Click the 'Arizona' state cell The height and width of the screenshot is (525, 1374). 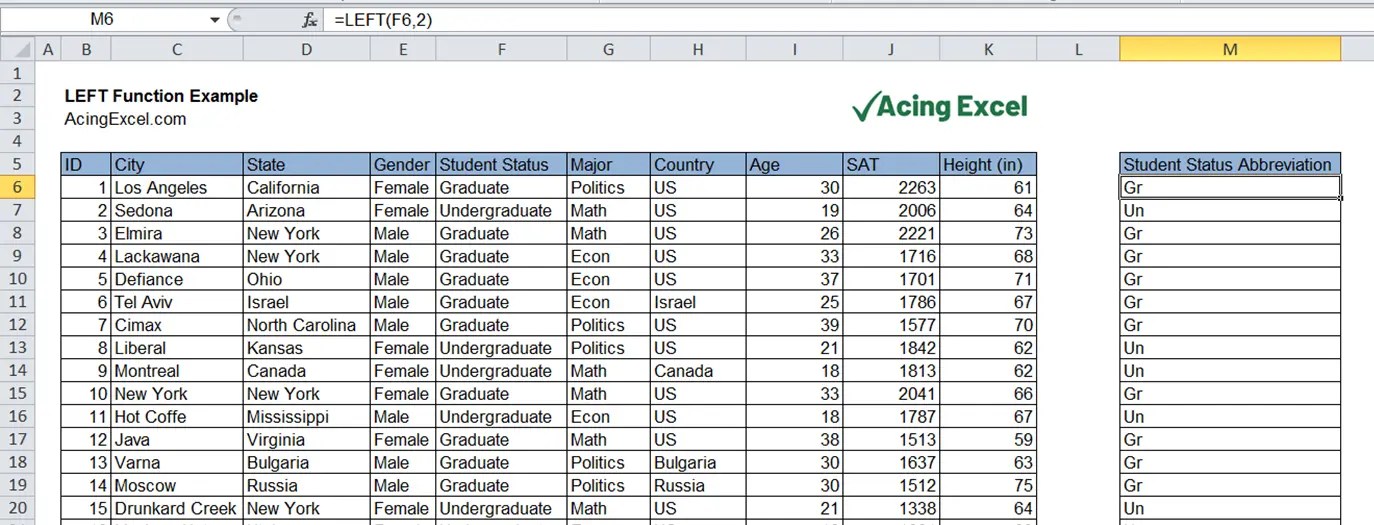pos(306,211)
